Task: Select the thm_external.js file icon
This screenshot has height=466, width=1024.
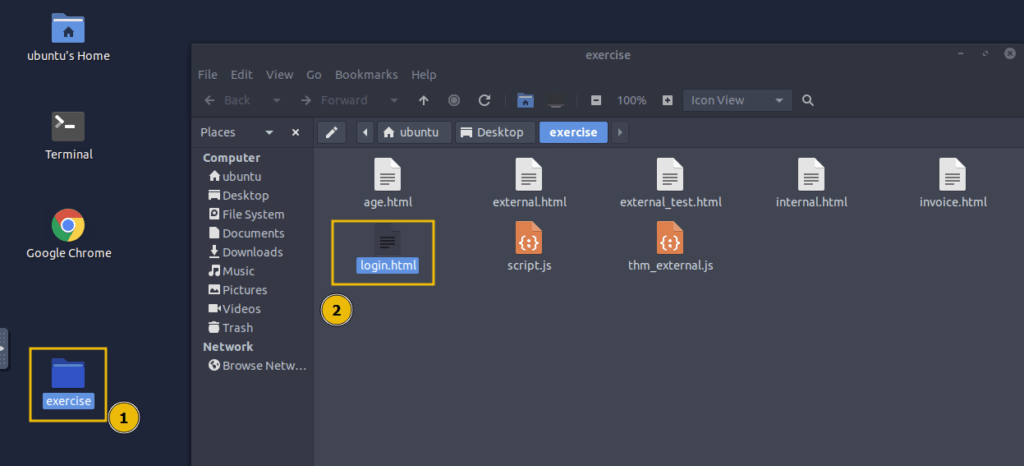Action: point(670,238)
